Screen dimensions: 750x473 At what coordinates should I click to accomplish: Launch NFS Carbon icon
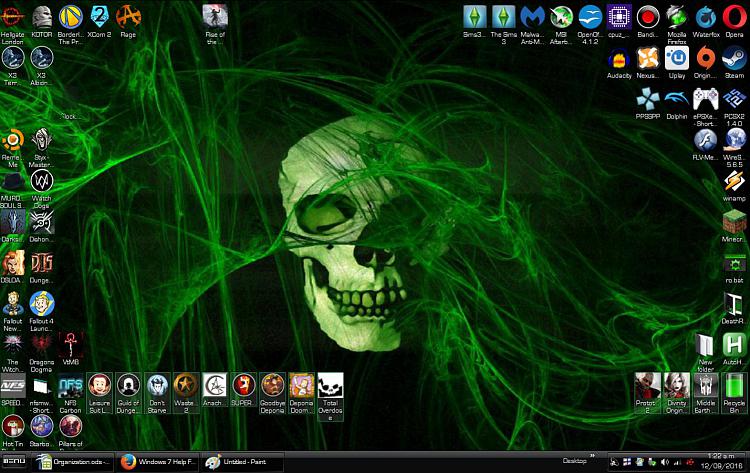tap(71, 393)
